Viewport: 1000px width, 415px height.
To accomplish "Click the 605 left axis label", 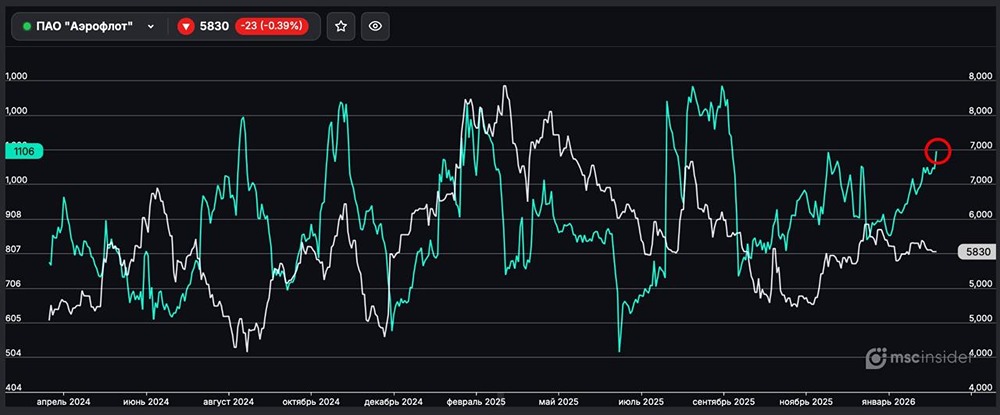I will point(13,319).
